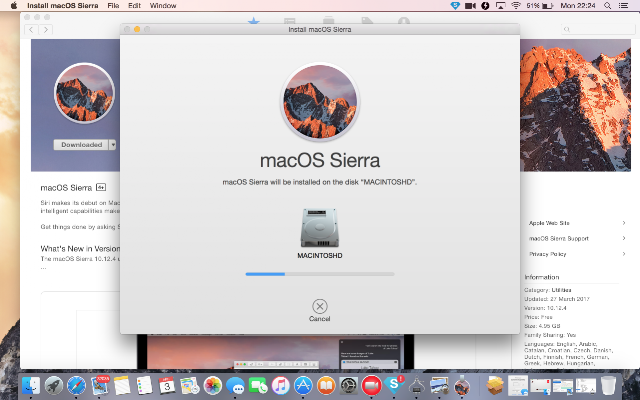Screen dimensions: 640x400
Task: Expand chevron beside Privacy Policy
Action: coord(624,254)
